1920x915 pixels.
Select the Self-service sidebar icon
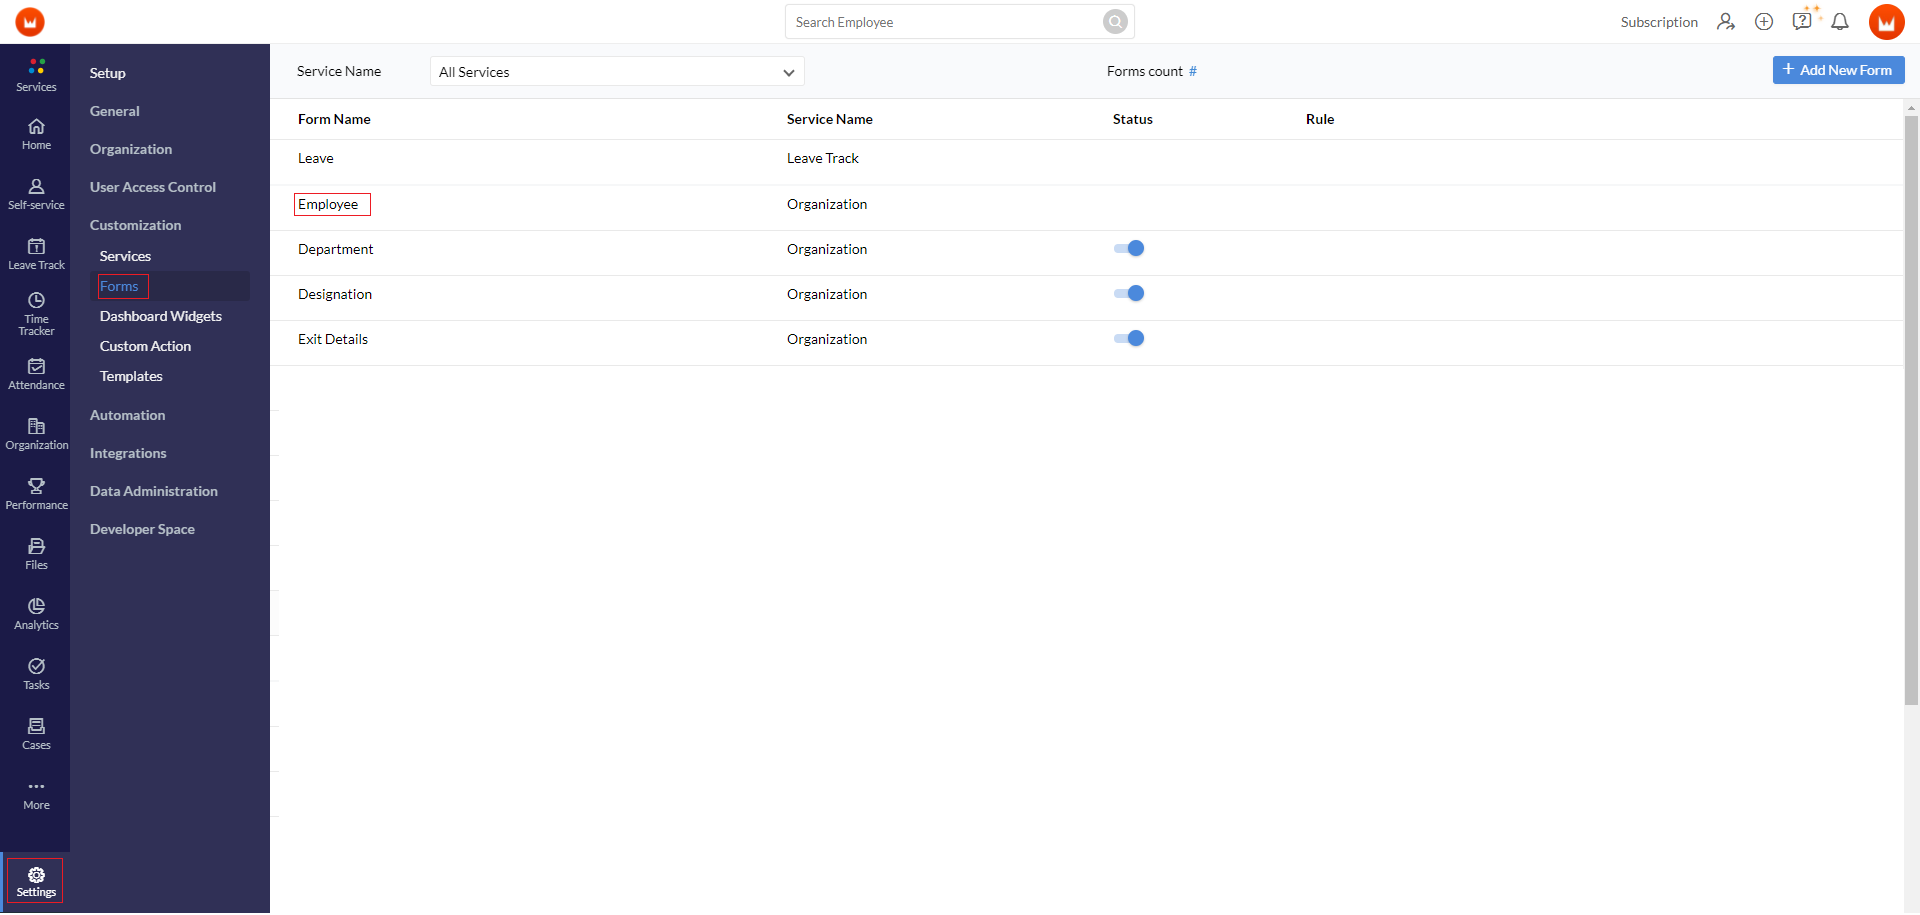pyautogui.click(x=36, y=193)
